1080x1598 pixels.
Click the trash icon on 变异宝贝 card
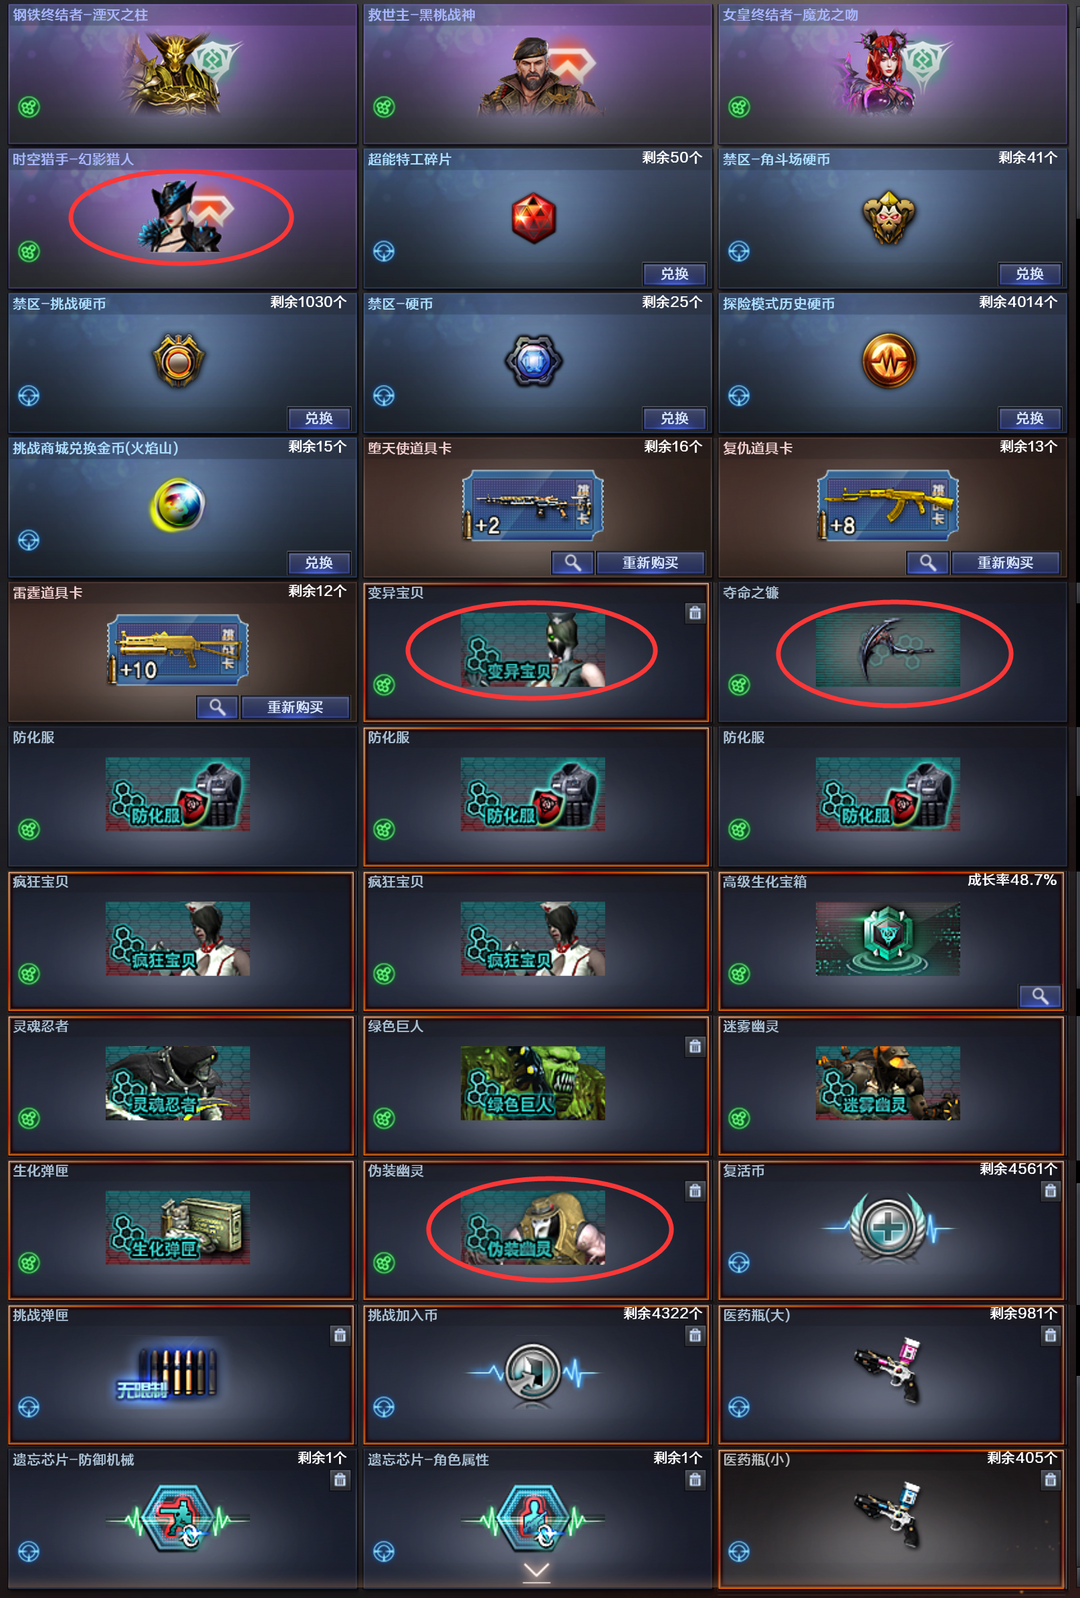tap(695, 613)
